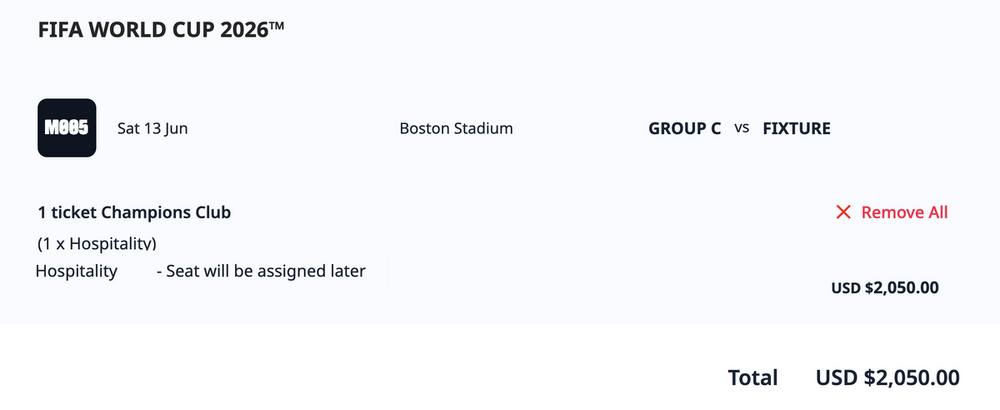Click the Boston Stadium venue name
The width and height of the screenshot is (1000, 410).
pos(456,128)
